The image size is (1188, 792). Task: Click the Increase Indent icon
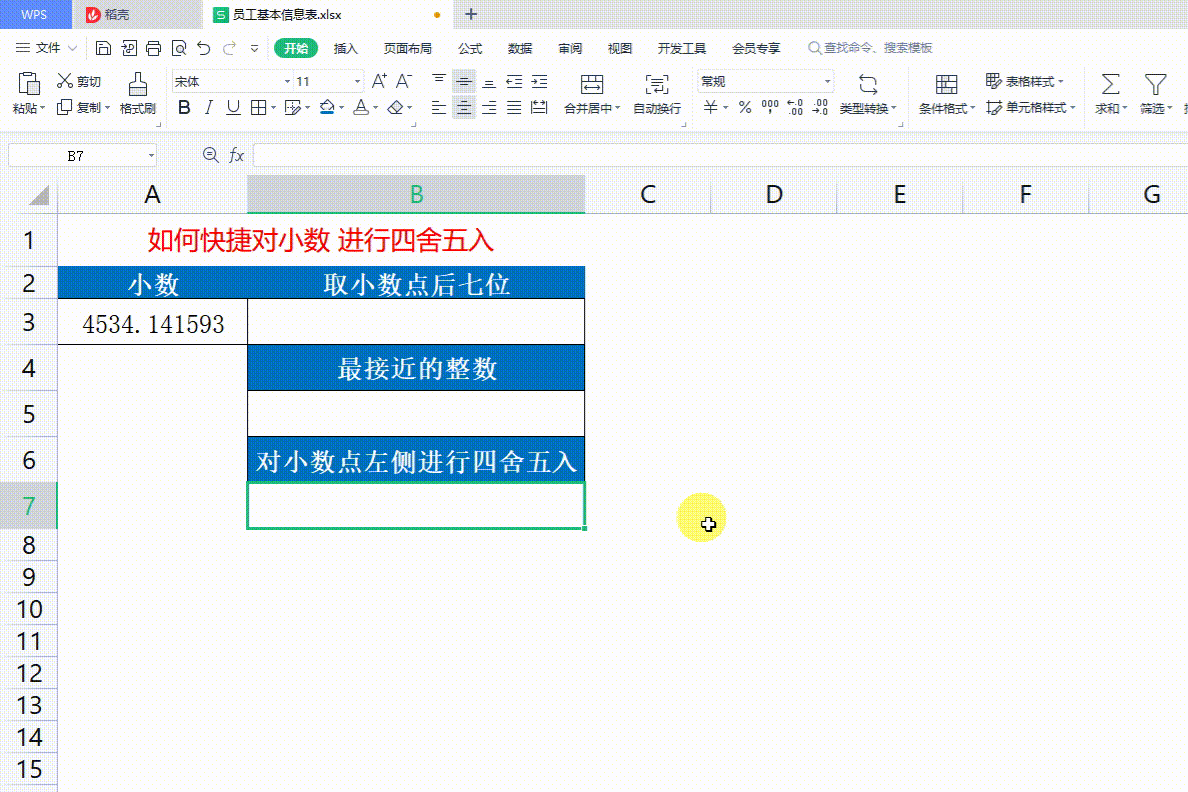coord(539,81)
